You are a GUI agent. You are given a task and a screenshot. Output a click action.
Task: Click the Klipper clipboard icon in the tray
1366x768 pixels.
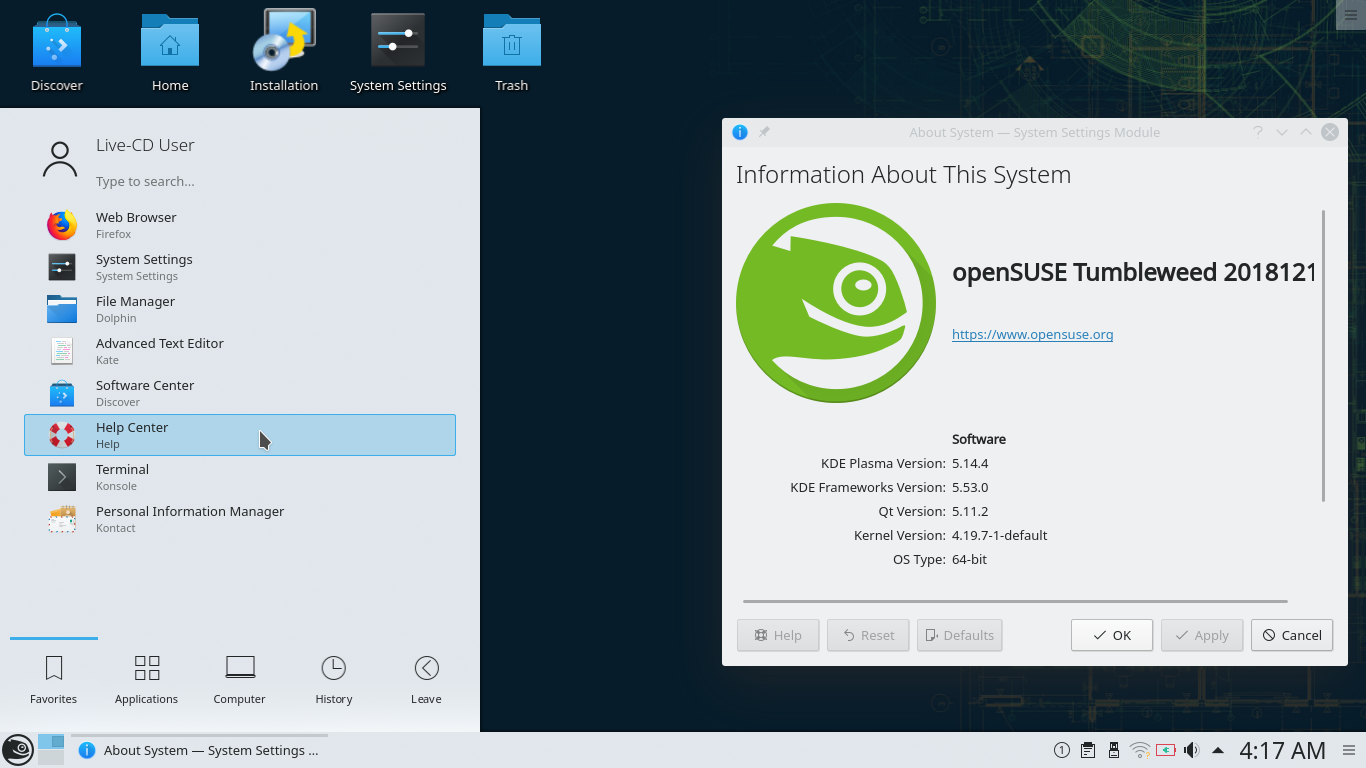[1087, 749]
